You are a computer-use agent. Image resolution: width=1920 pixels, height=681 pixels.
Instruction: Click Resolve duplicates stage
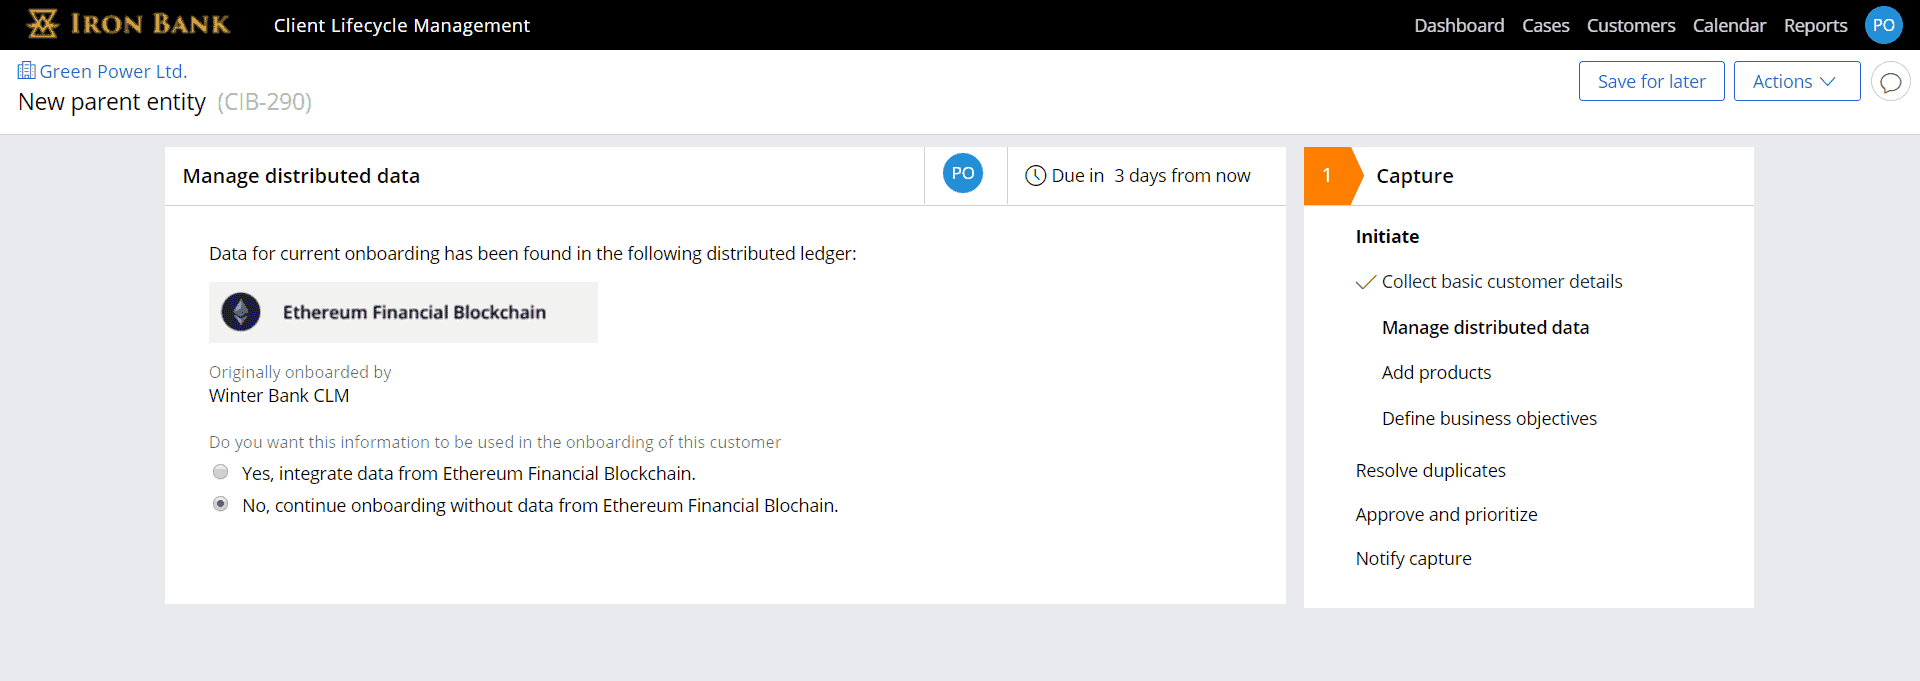pyautogui.click(x=1430, y=471)
